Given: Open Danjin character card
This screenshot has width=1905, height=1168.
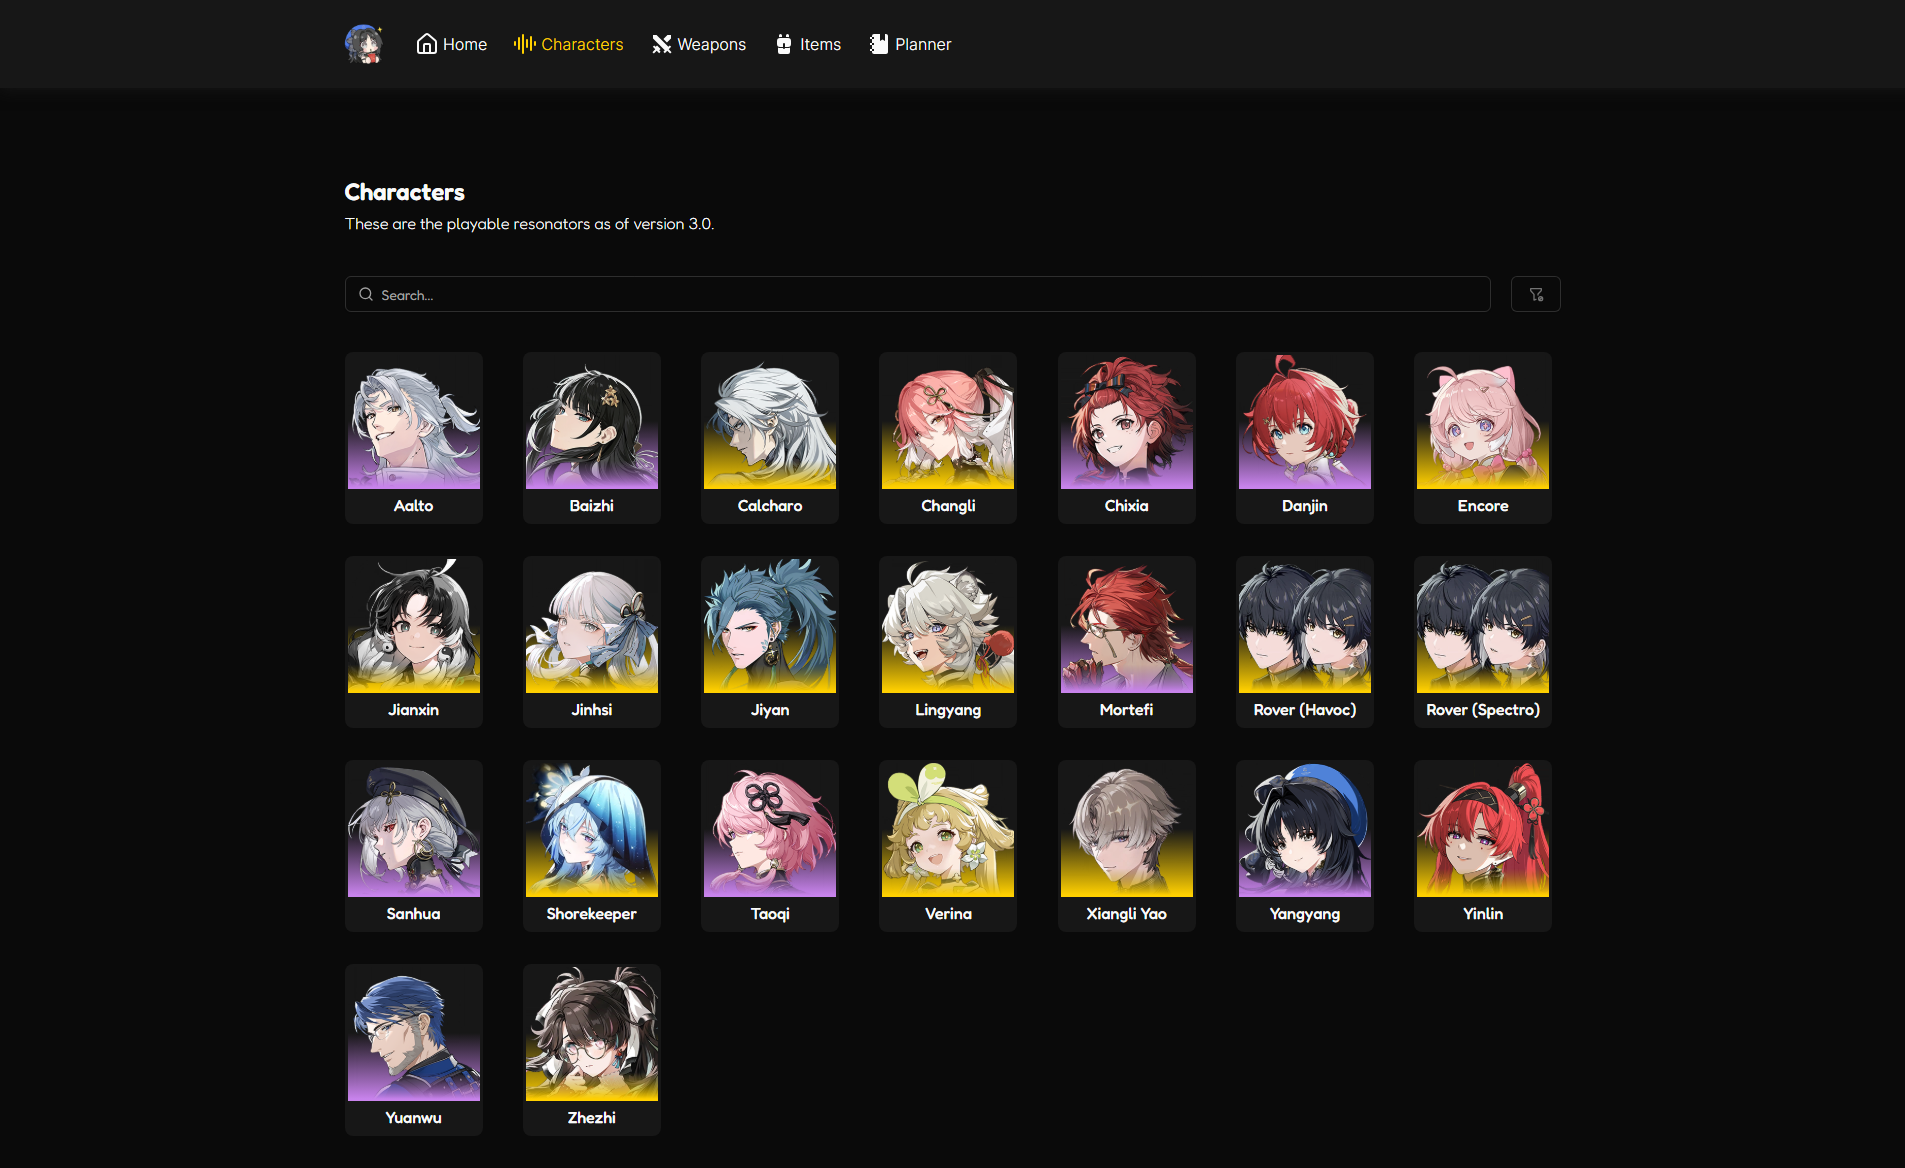Looking at the screenshot, I should [1305, 438].
